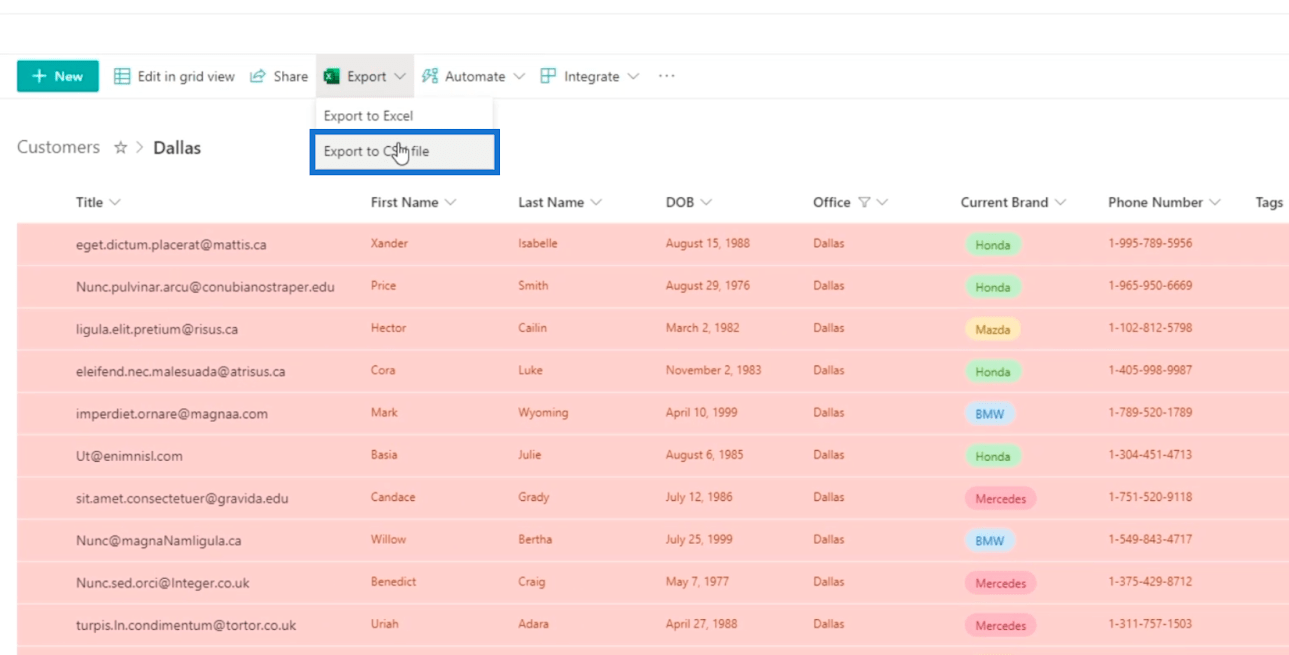This screenshot has height=655, width=1289.
Task: Click first name Hector cell
Action: coord(388,327)
